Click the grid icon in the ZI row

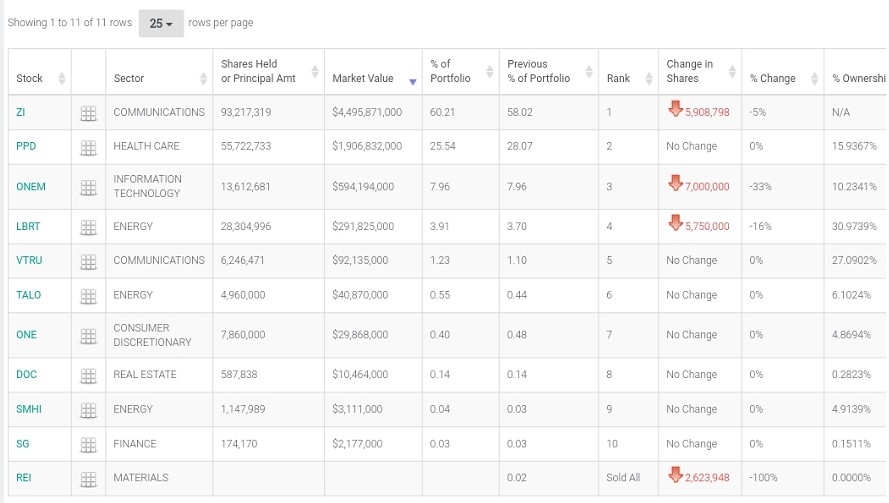[x=88, y=113]
